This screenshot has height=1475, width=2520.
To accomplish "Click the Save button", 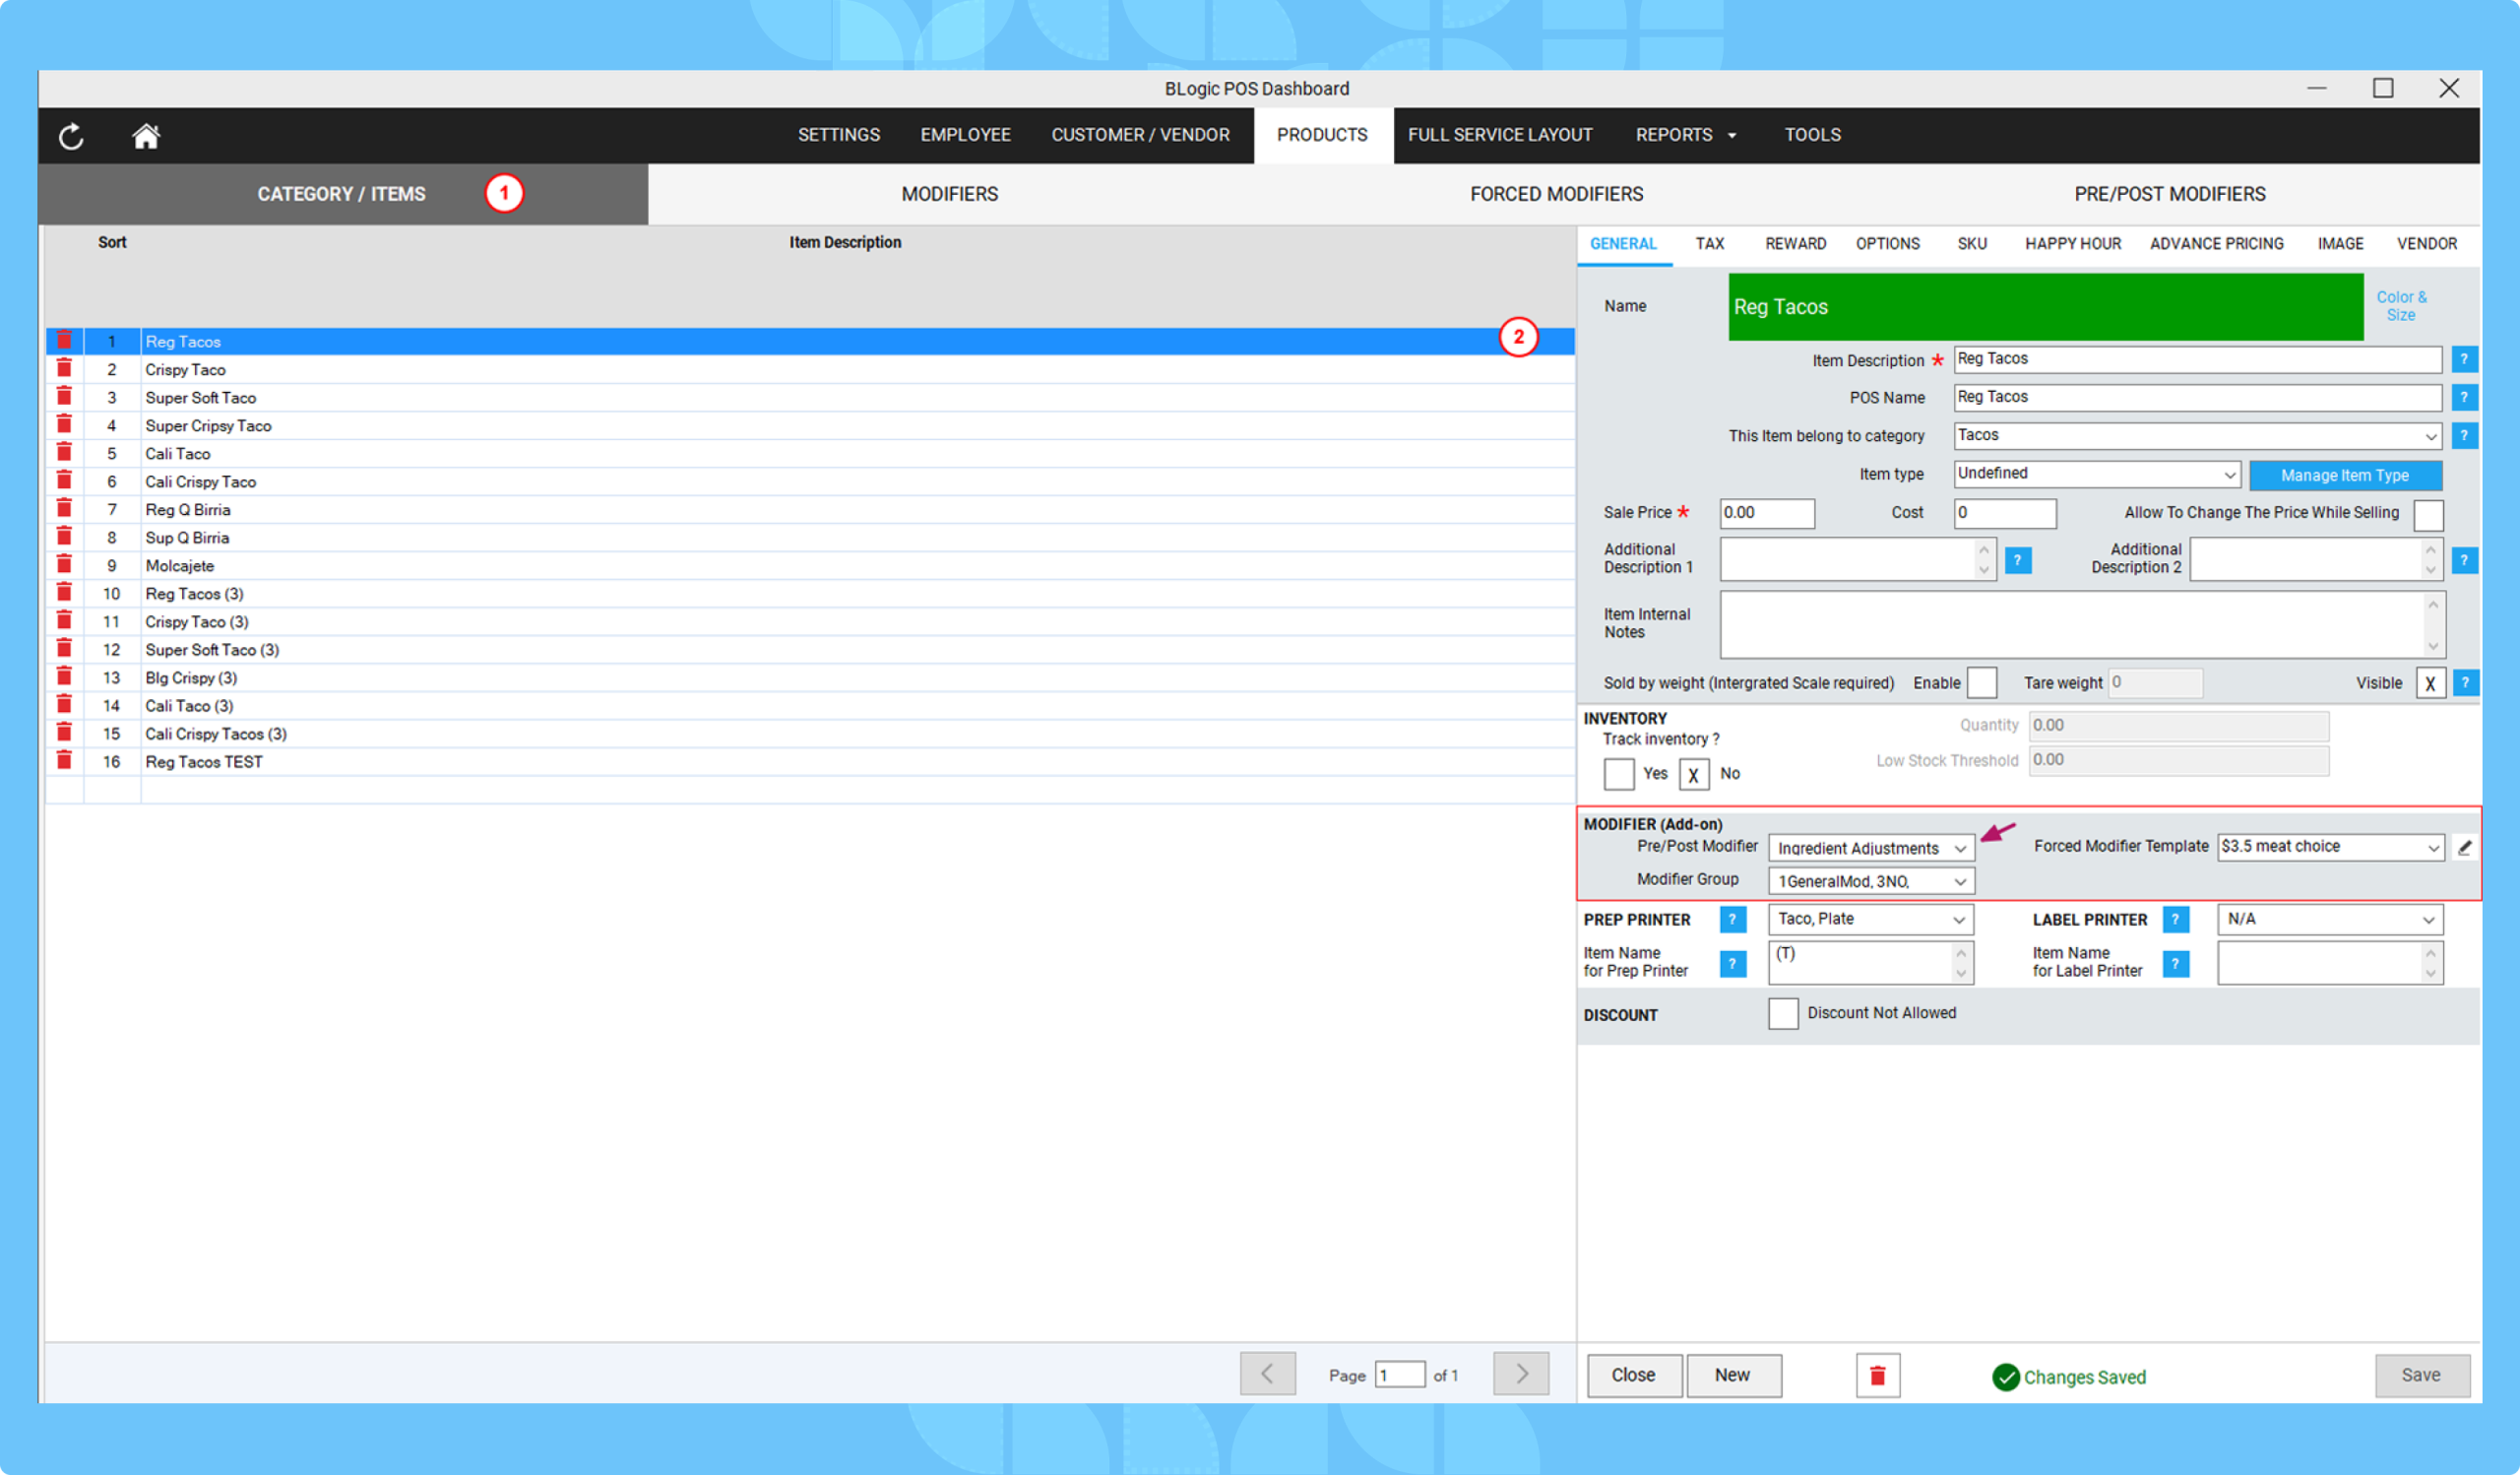I will (x=2421, y=1376).
